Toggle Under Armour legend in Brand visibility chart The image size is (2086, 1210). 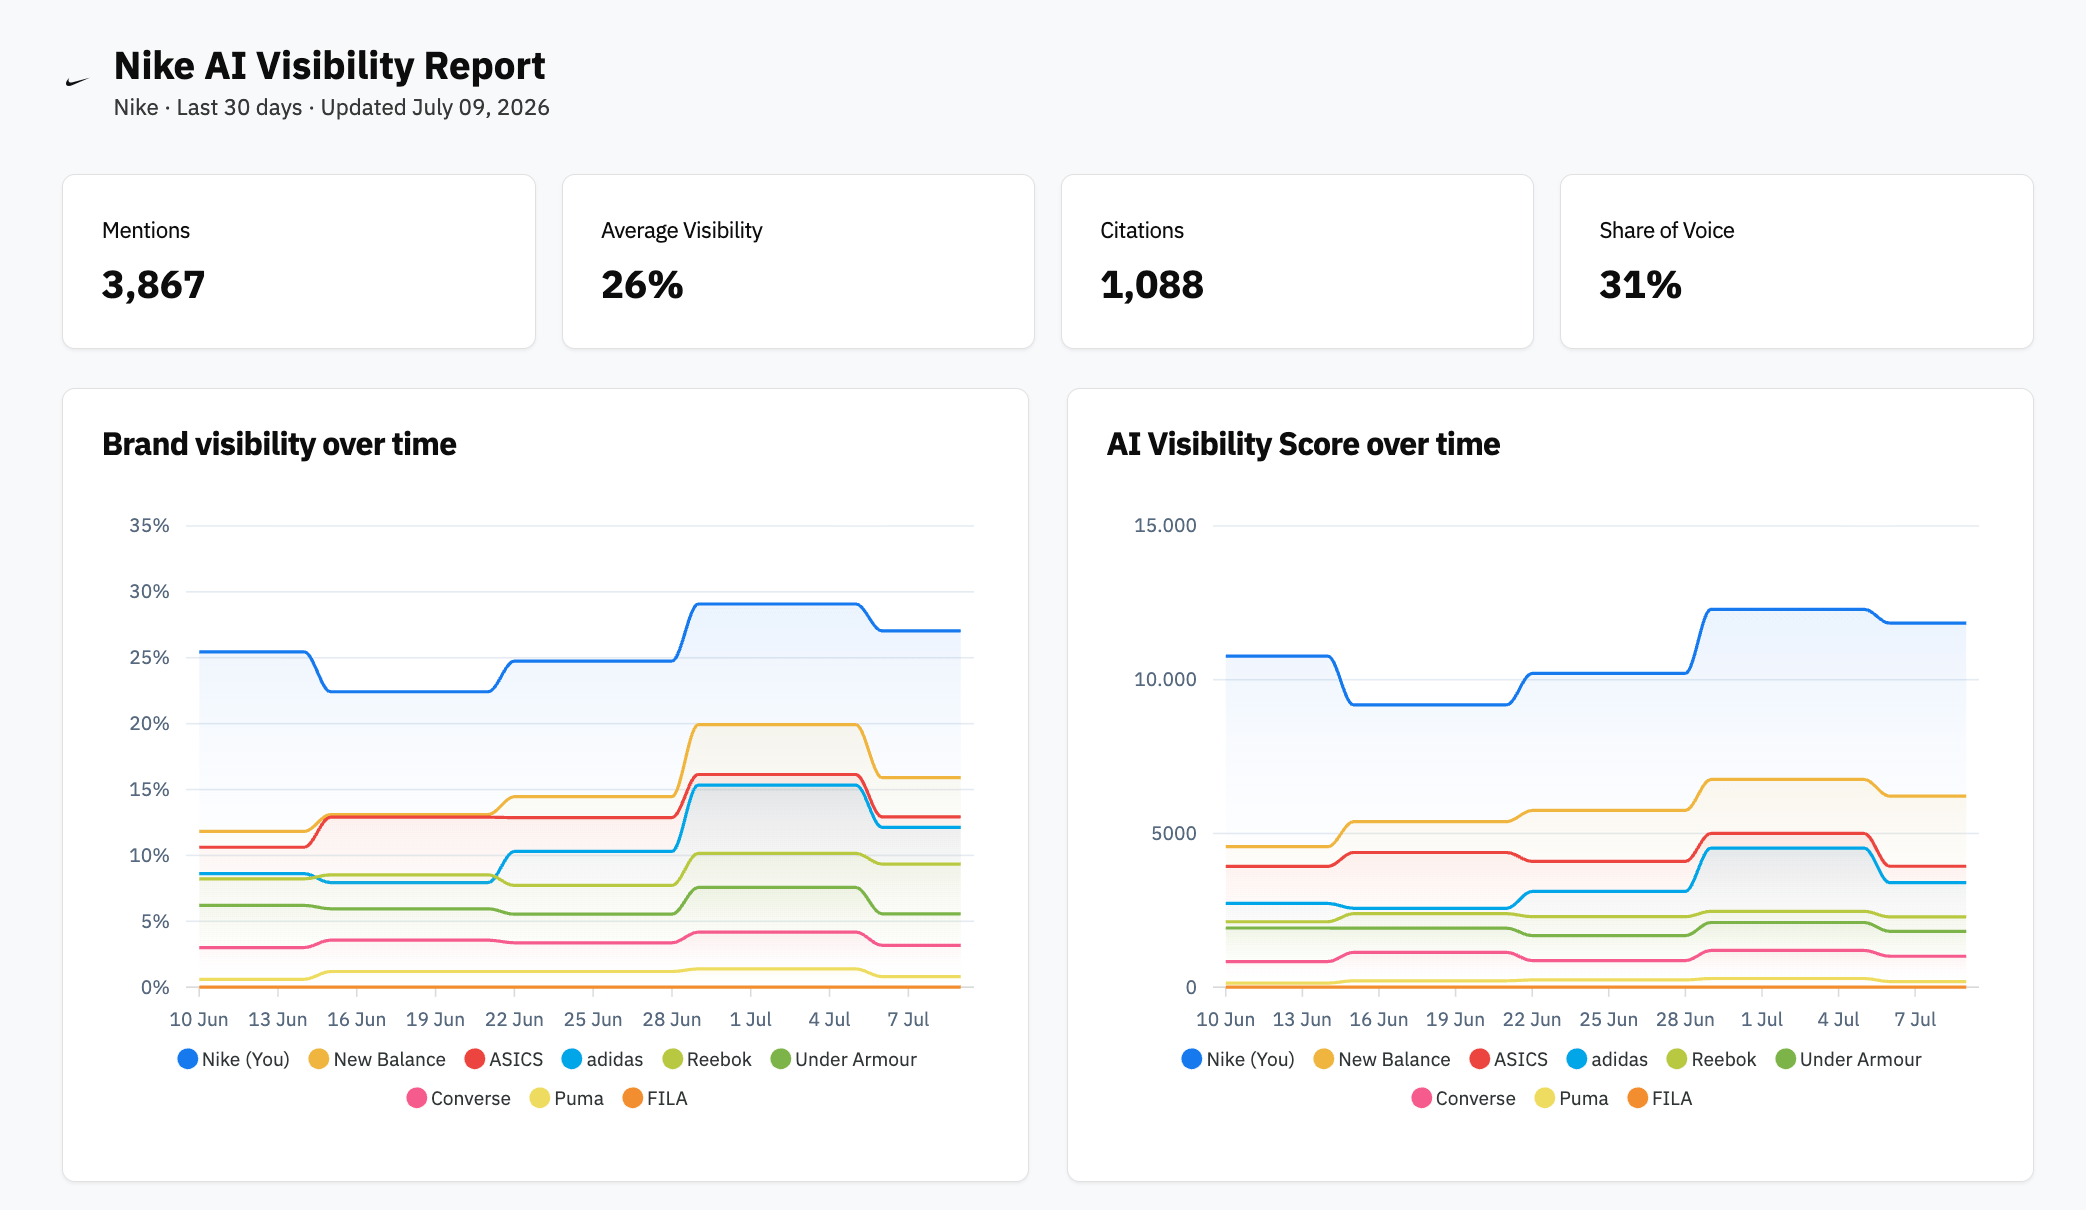pos(844,1059)
